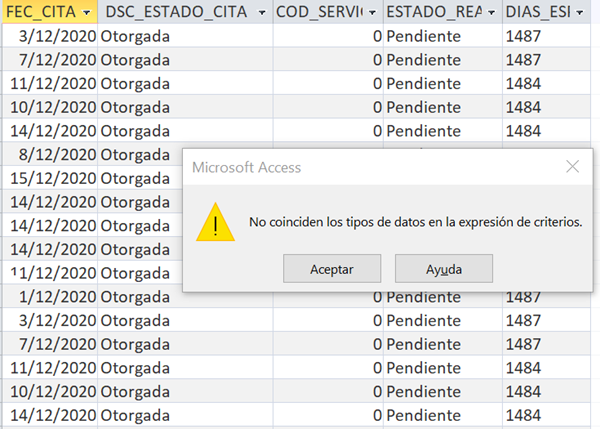Expand the DSC_ESTADO_CITA column dropdown arrow
This screenshot has width=600, height=429.
coord(261,12)
